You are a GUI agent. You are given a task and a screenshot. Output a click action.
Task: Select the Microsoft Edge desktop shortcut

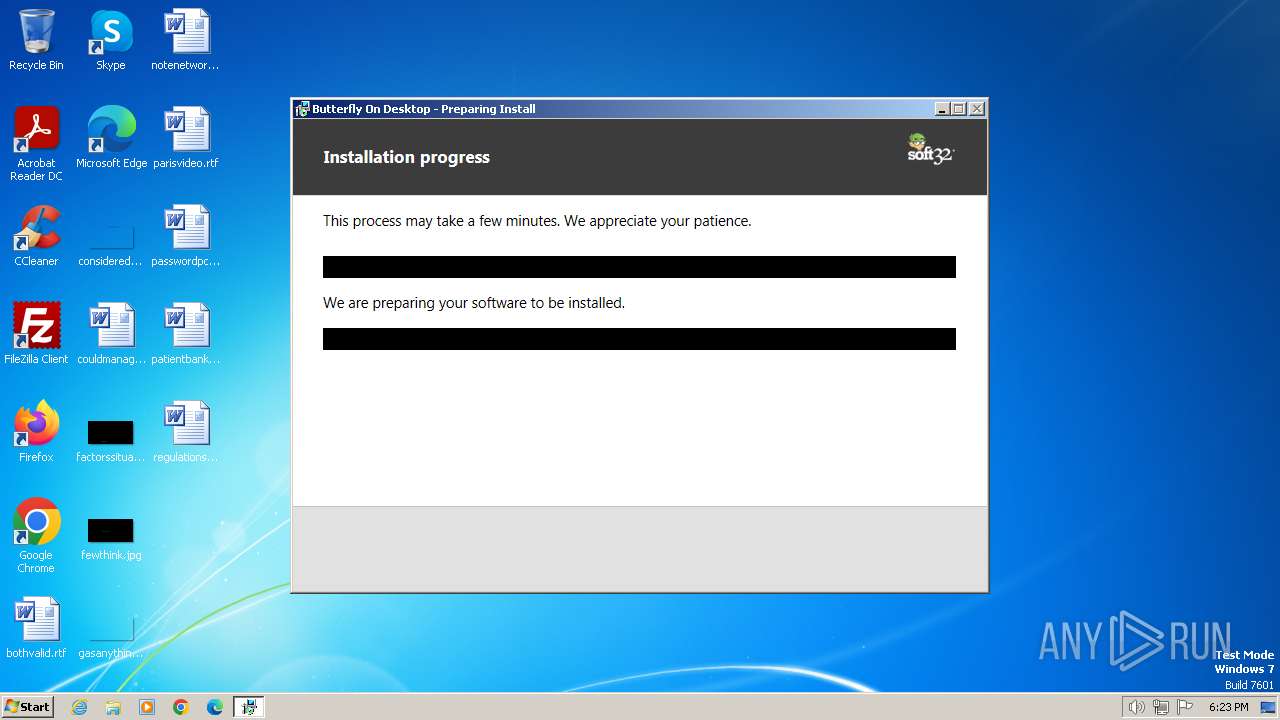coord(111,138)
